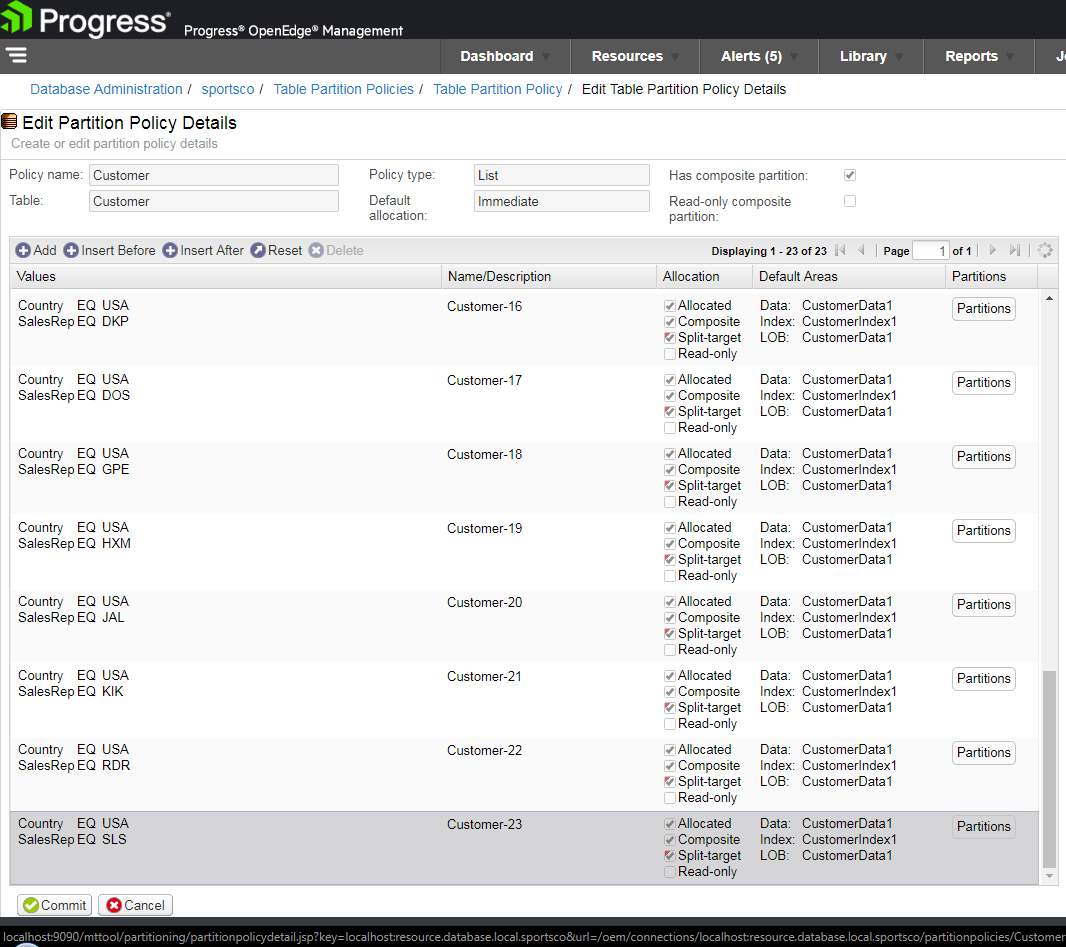Toggle Split-target for Customer-21
This screenshot has height=947, width=1066.
click(670, 708)
